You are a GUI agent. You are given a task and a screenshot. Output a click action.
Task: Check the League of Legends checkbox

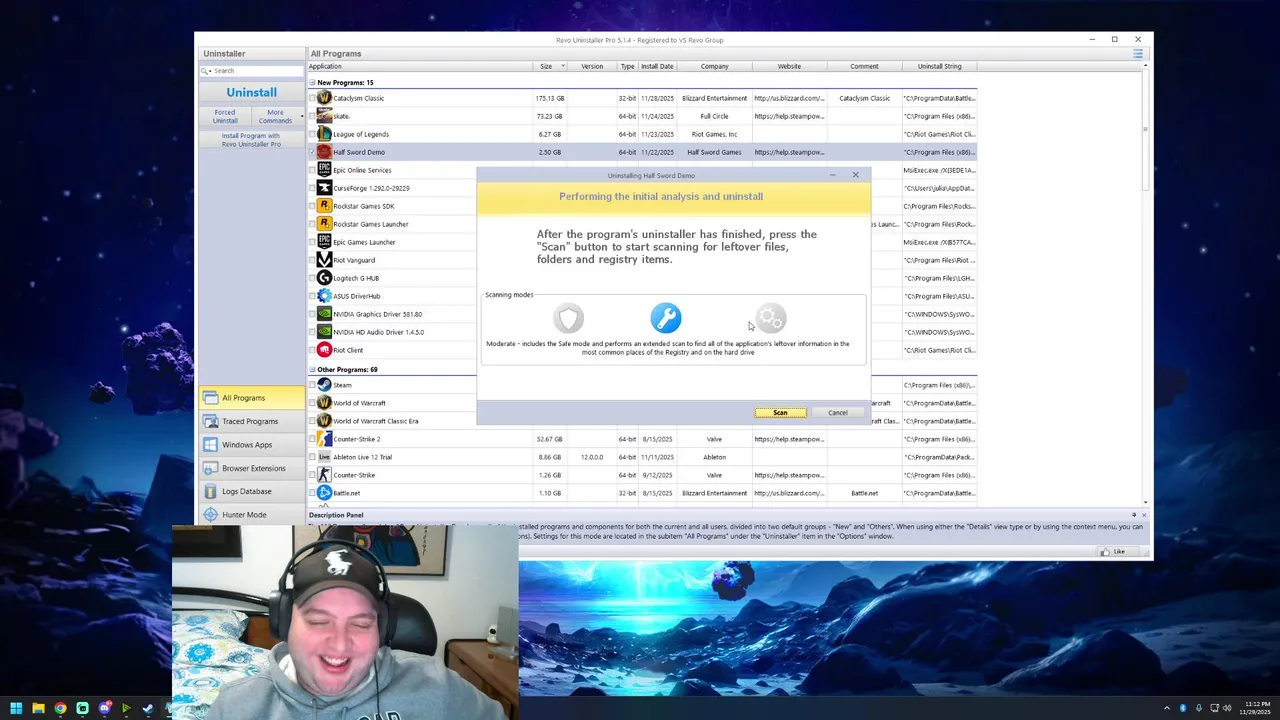[x=312, y=134]
